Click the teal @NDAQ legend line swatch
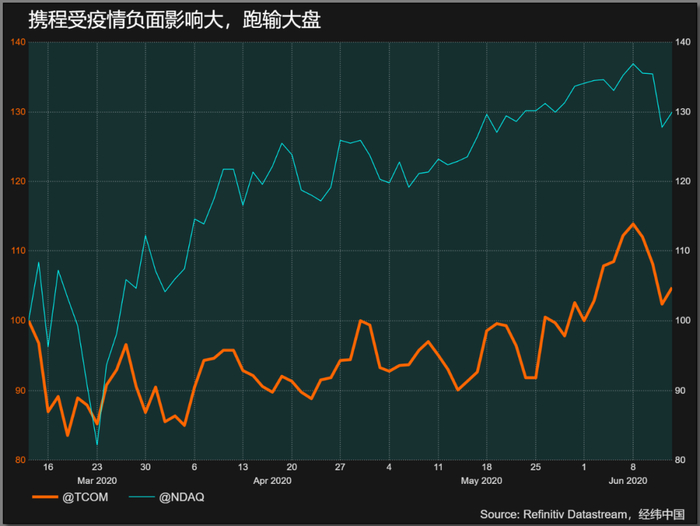Viewport: 700px width, 526px height. (142, 497)
